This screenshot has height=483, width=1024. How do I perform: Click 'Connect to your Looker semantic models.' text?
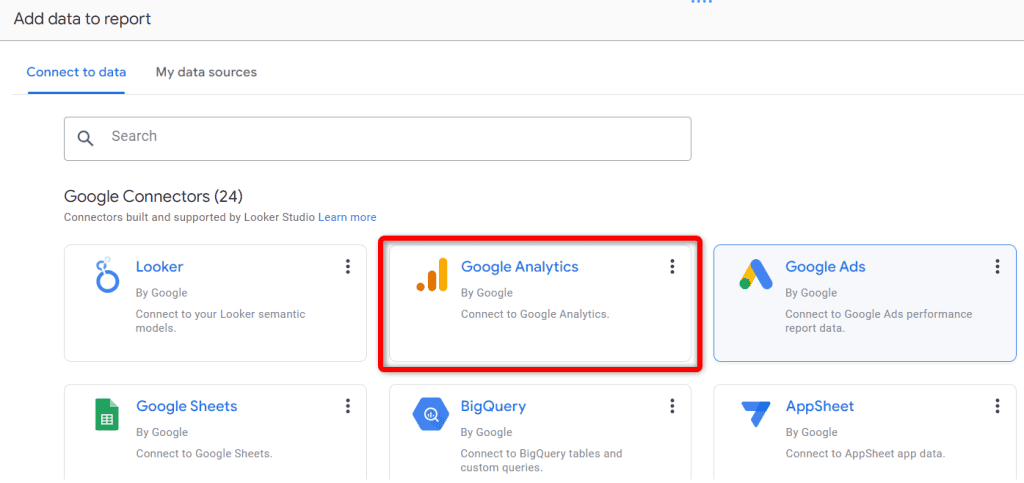[221, 321]
